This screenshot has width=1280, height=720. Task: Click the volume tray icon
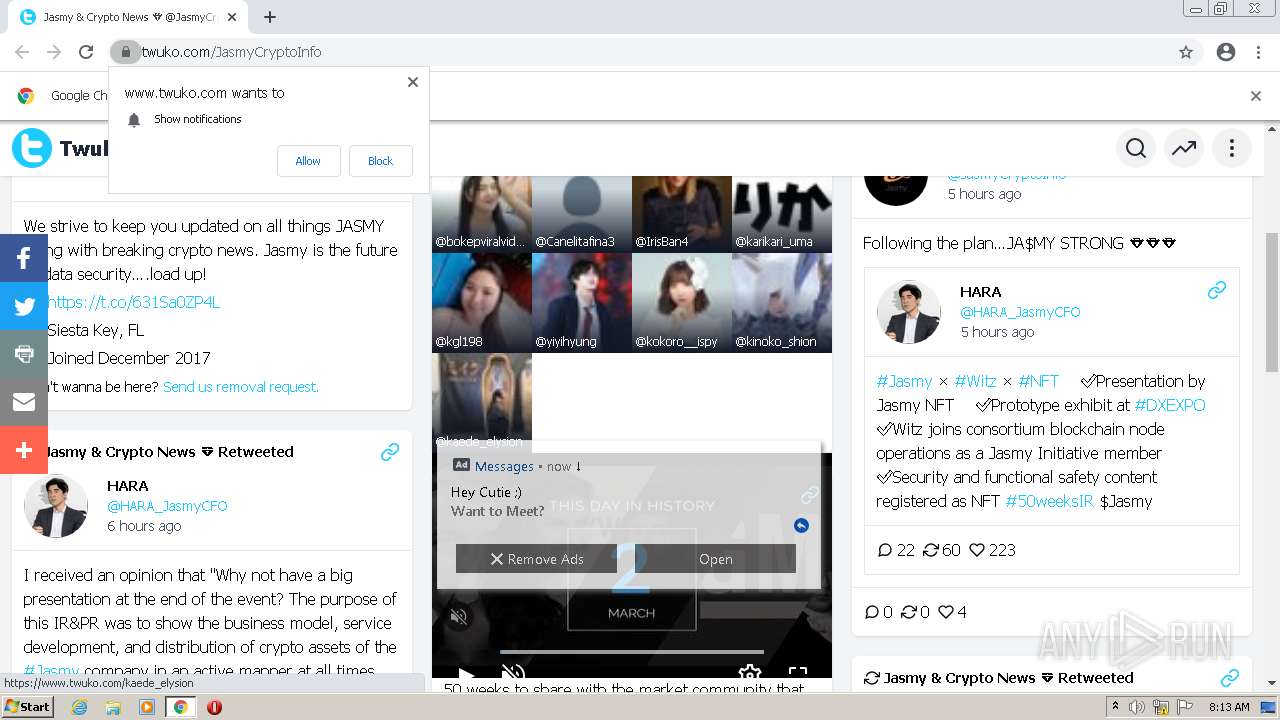(1137, 707)
